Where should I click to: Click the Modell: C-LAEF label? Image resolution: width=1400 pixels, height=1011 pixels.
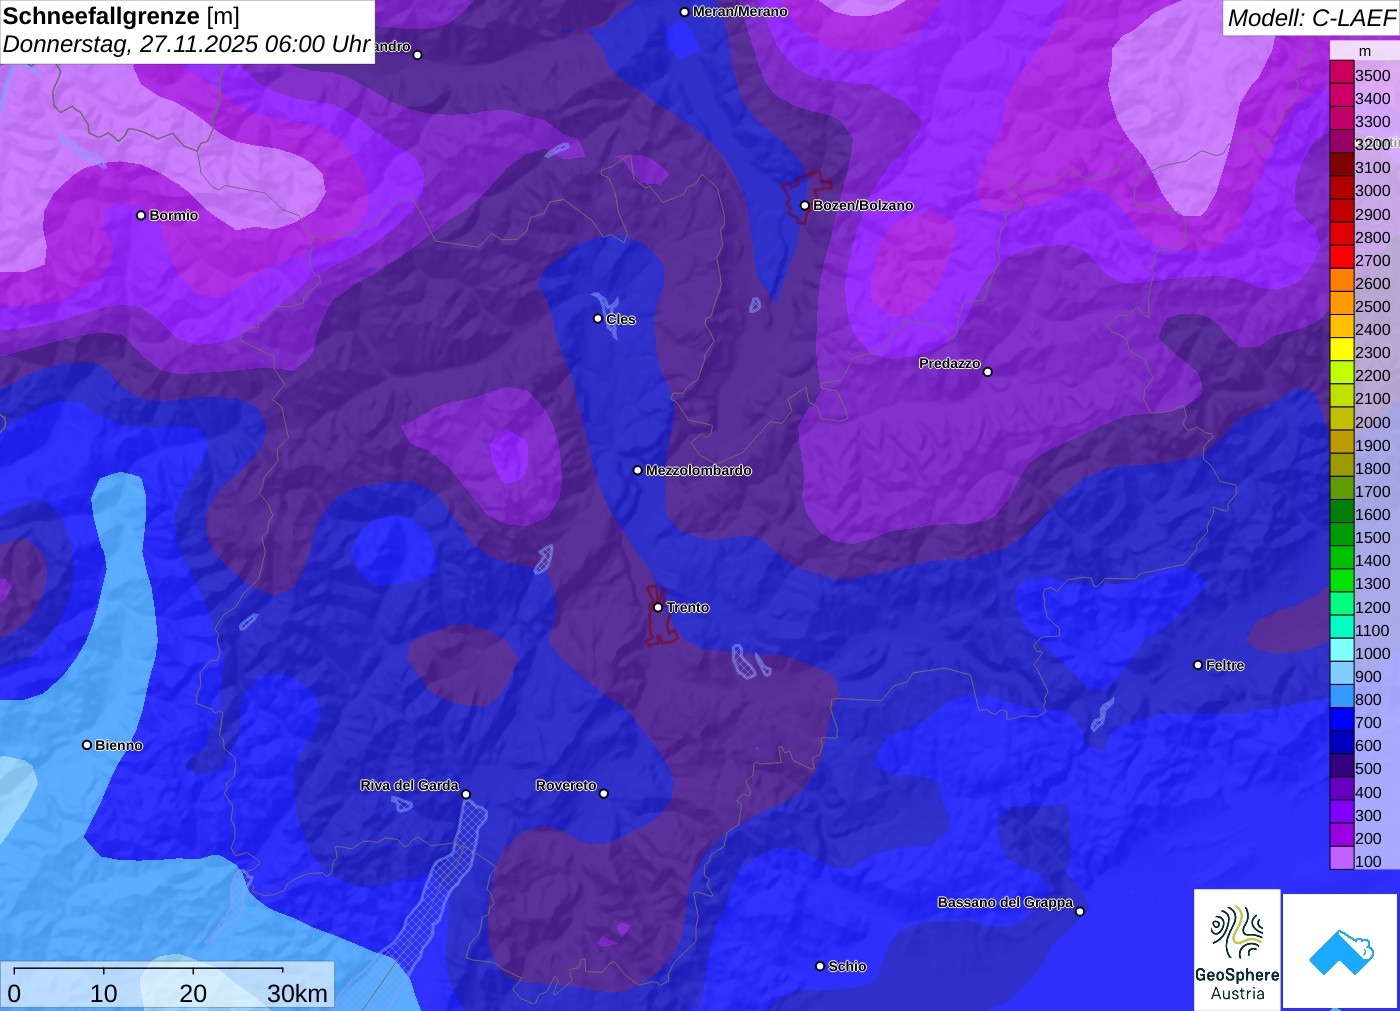1311,18
